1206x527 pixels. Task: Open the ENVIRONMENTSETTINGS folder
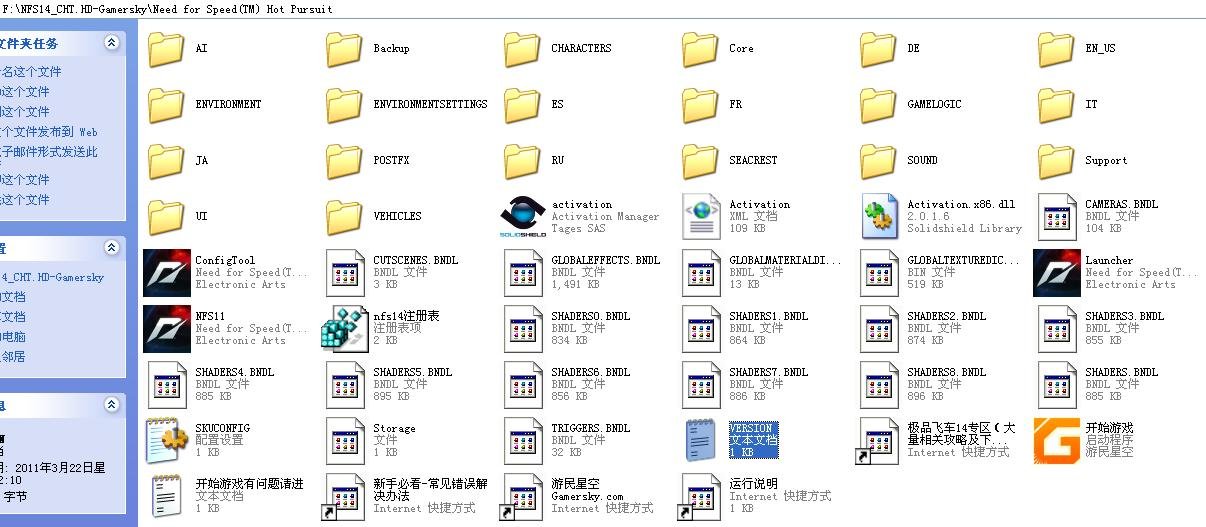click(x=344, y=105)
